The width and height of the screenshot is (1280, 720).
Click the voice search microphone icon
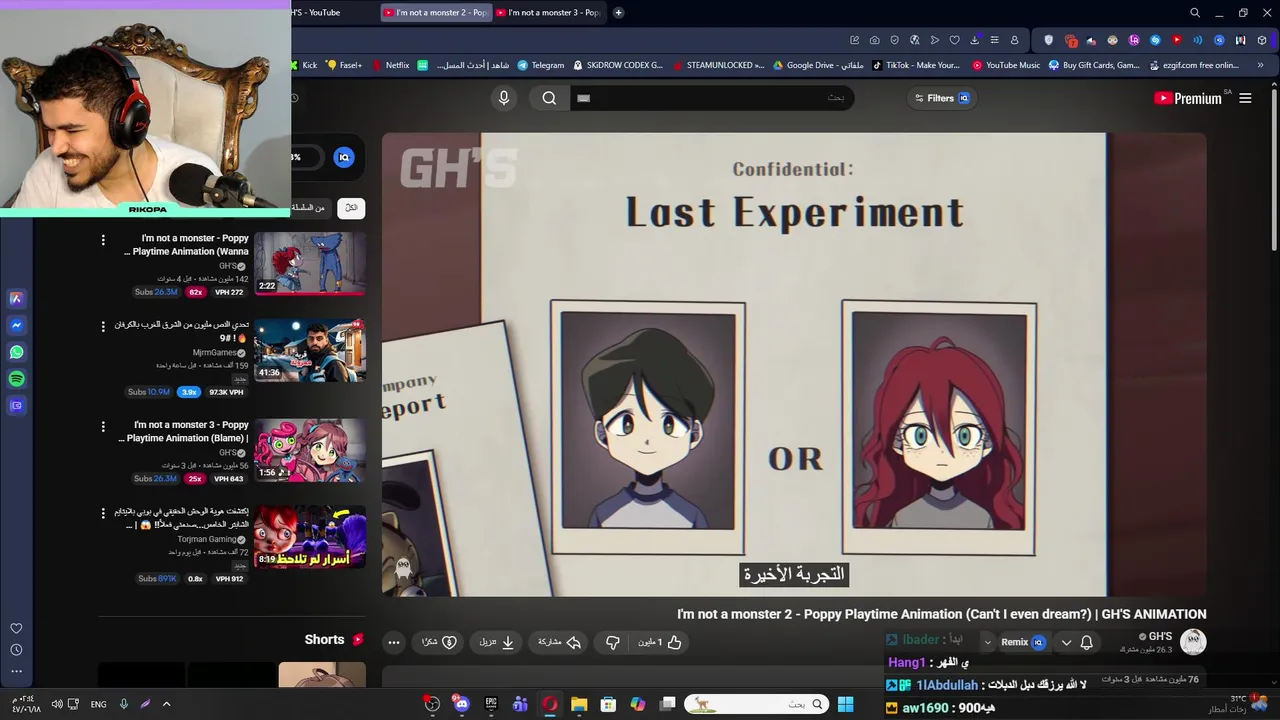pos(504,98)
